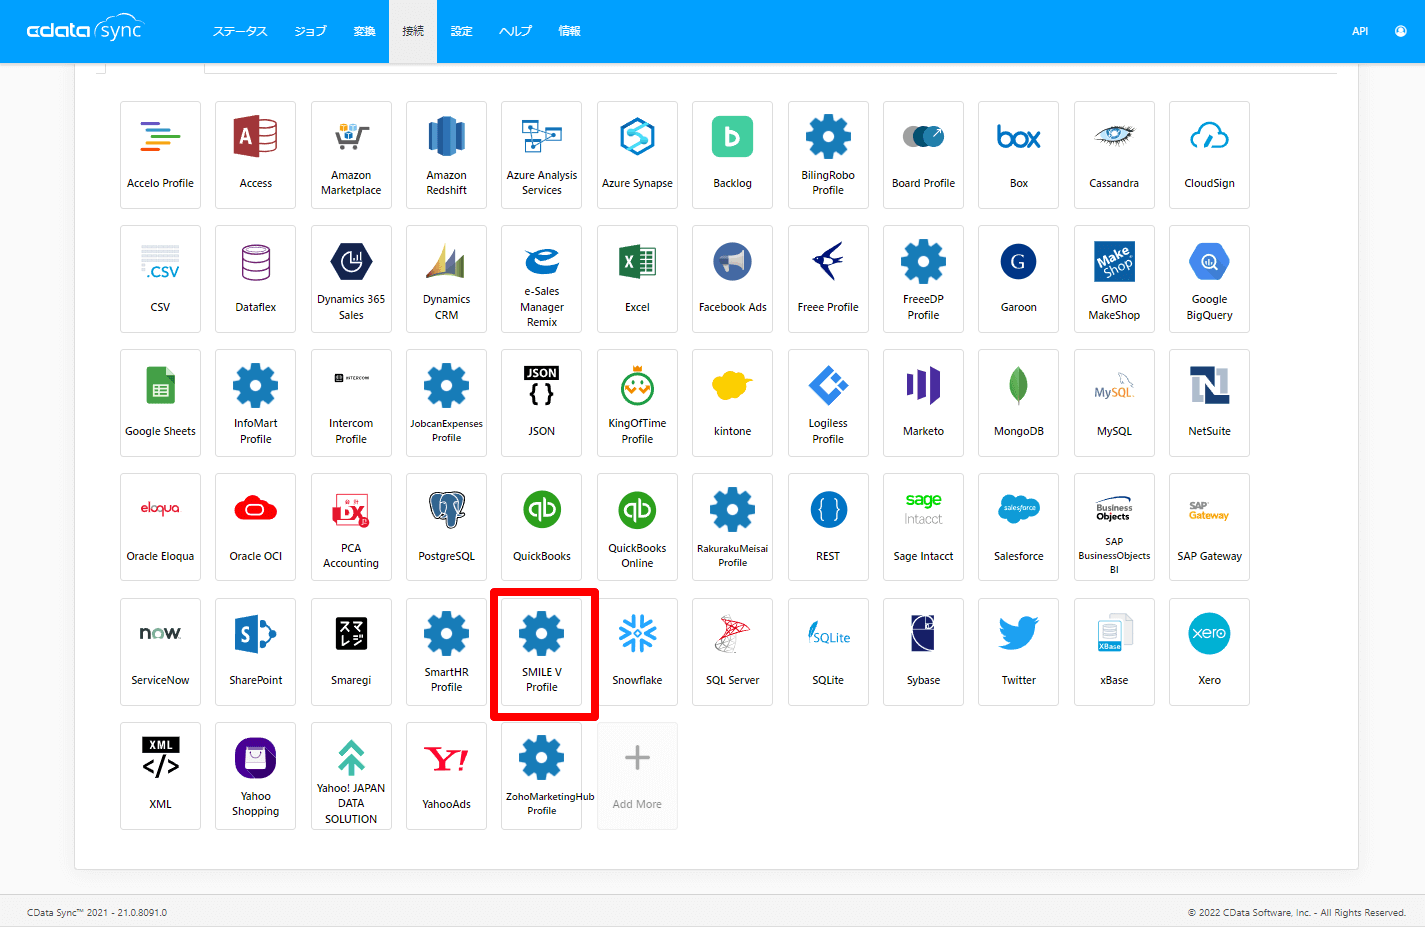Pick the Snowflake connector
The height and width of the screenshot is (927, 1425).
click(637, 652)
